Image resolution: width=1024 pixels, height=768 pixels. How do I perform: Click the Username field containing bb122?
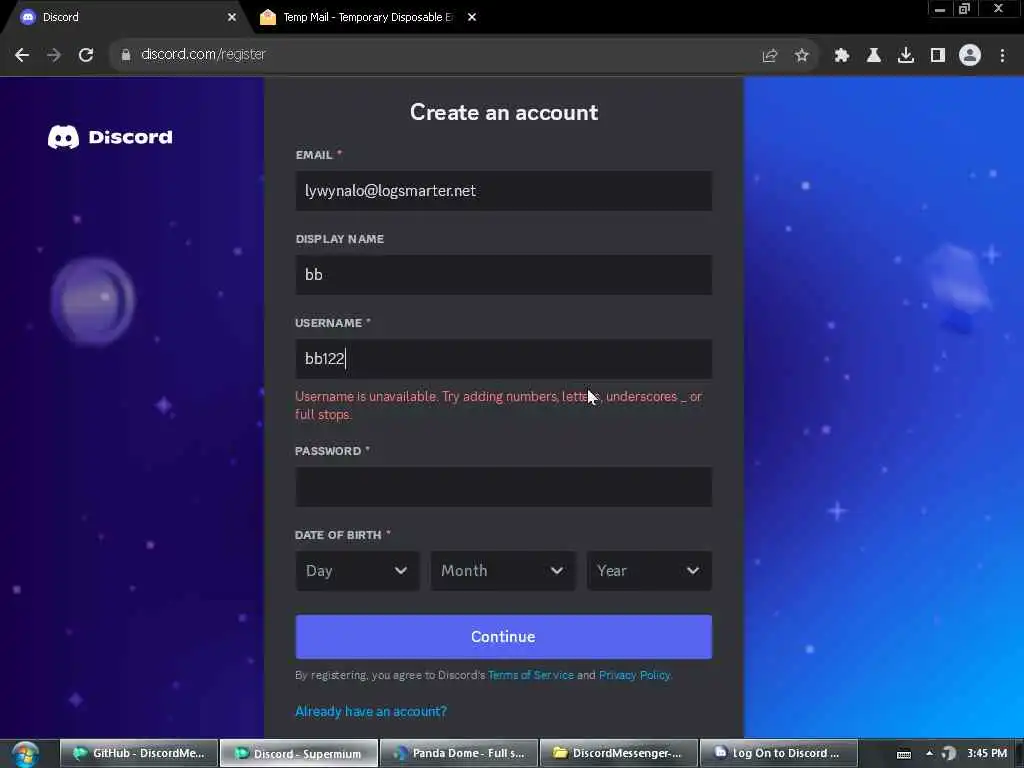point(504,359)
